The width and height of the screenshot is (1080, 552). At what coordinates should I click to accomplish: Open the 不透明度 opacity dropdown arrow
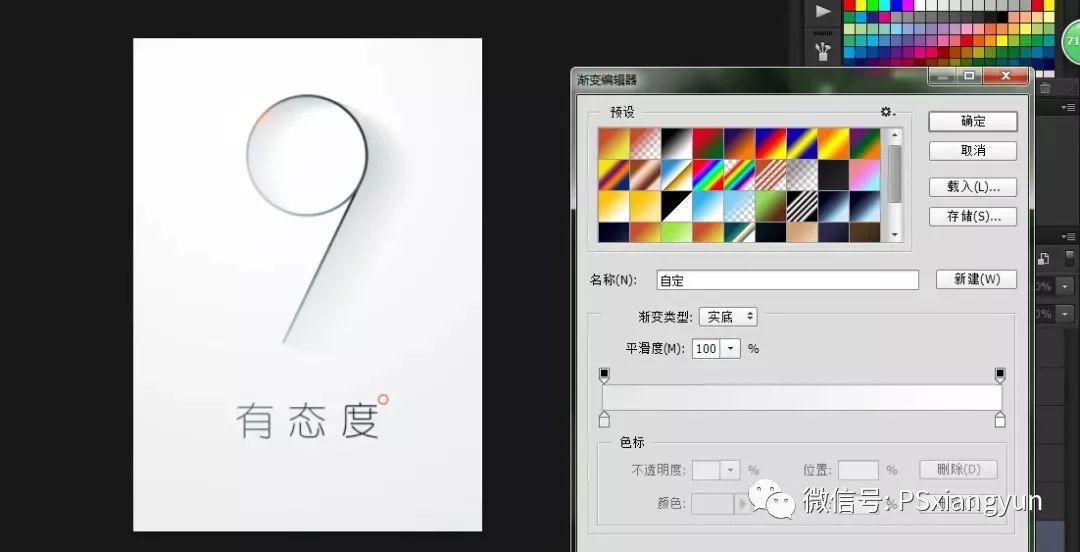click(x=730, y=470)
